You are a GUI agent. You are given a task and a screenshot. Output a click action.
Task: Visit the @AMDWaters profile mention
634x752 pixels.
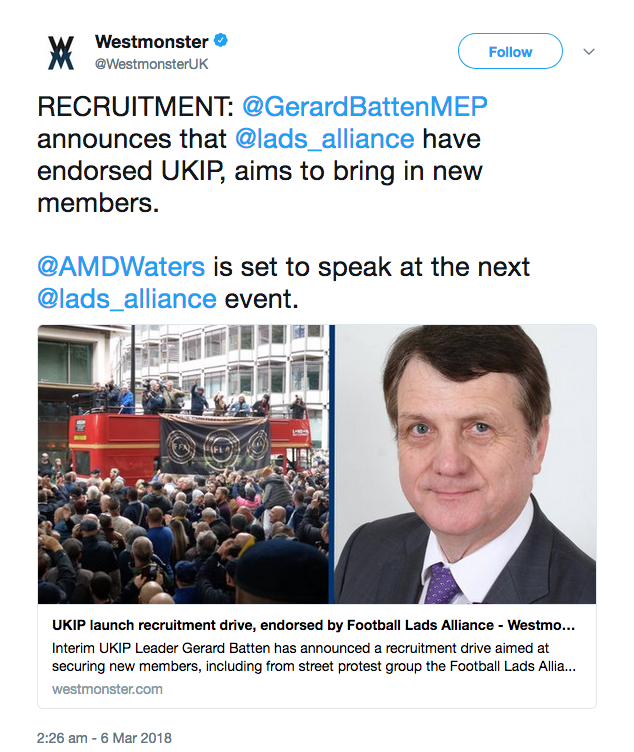pos(121,267)
